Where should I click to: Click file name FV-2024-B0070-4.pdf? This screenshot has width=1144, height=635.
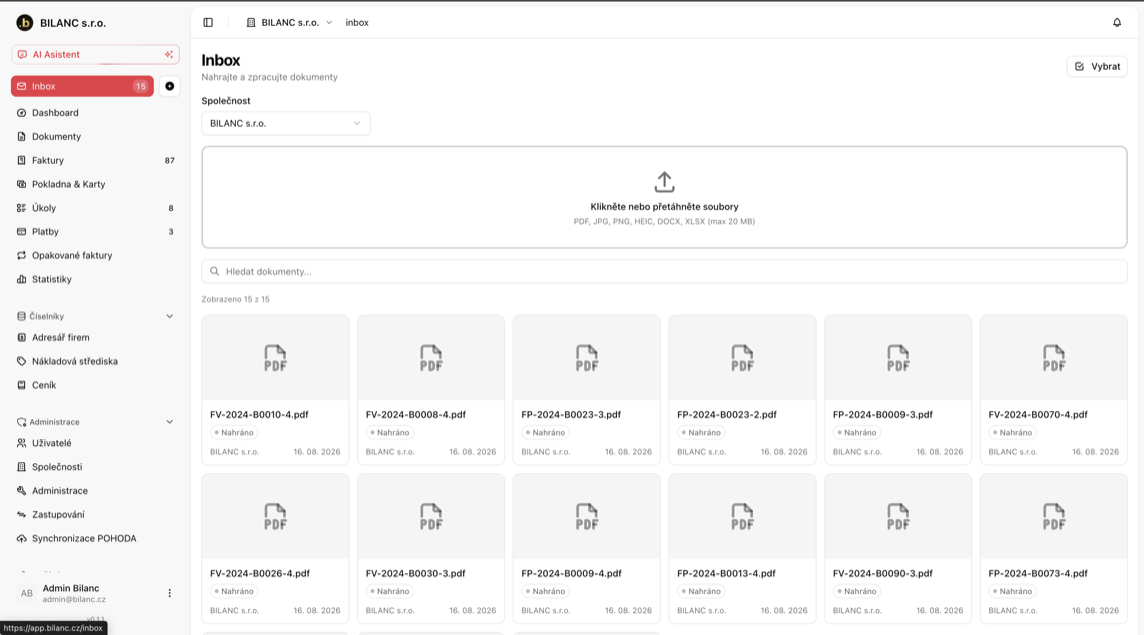(1037, 415)
